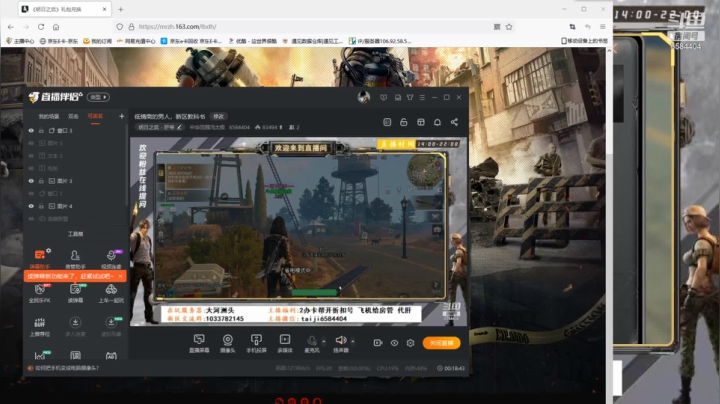The height and width of the screenshot is (404, 720).
Task: Open the 读弹幕 read-danmaku tool
Action: [75, 292]
